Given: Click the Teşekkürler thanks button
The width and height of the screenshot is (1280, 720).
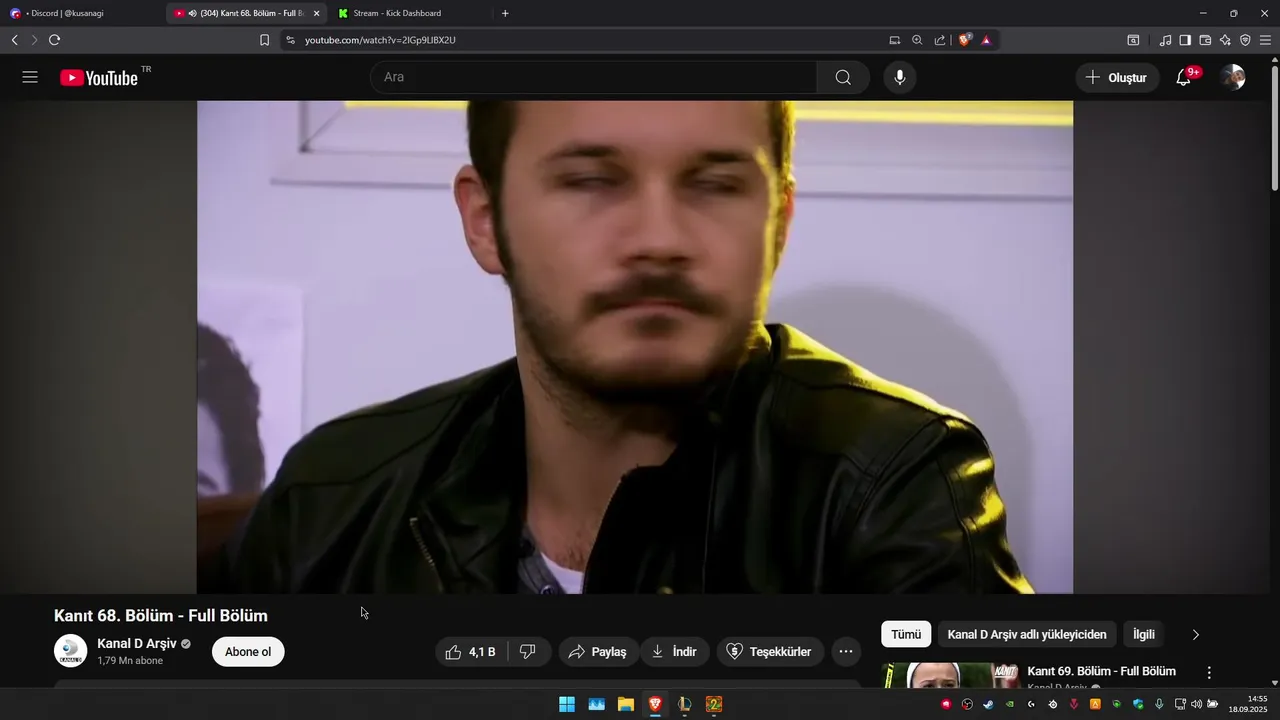Looking at the screenshot, I should pyautogui.click(x=769, y=652).
